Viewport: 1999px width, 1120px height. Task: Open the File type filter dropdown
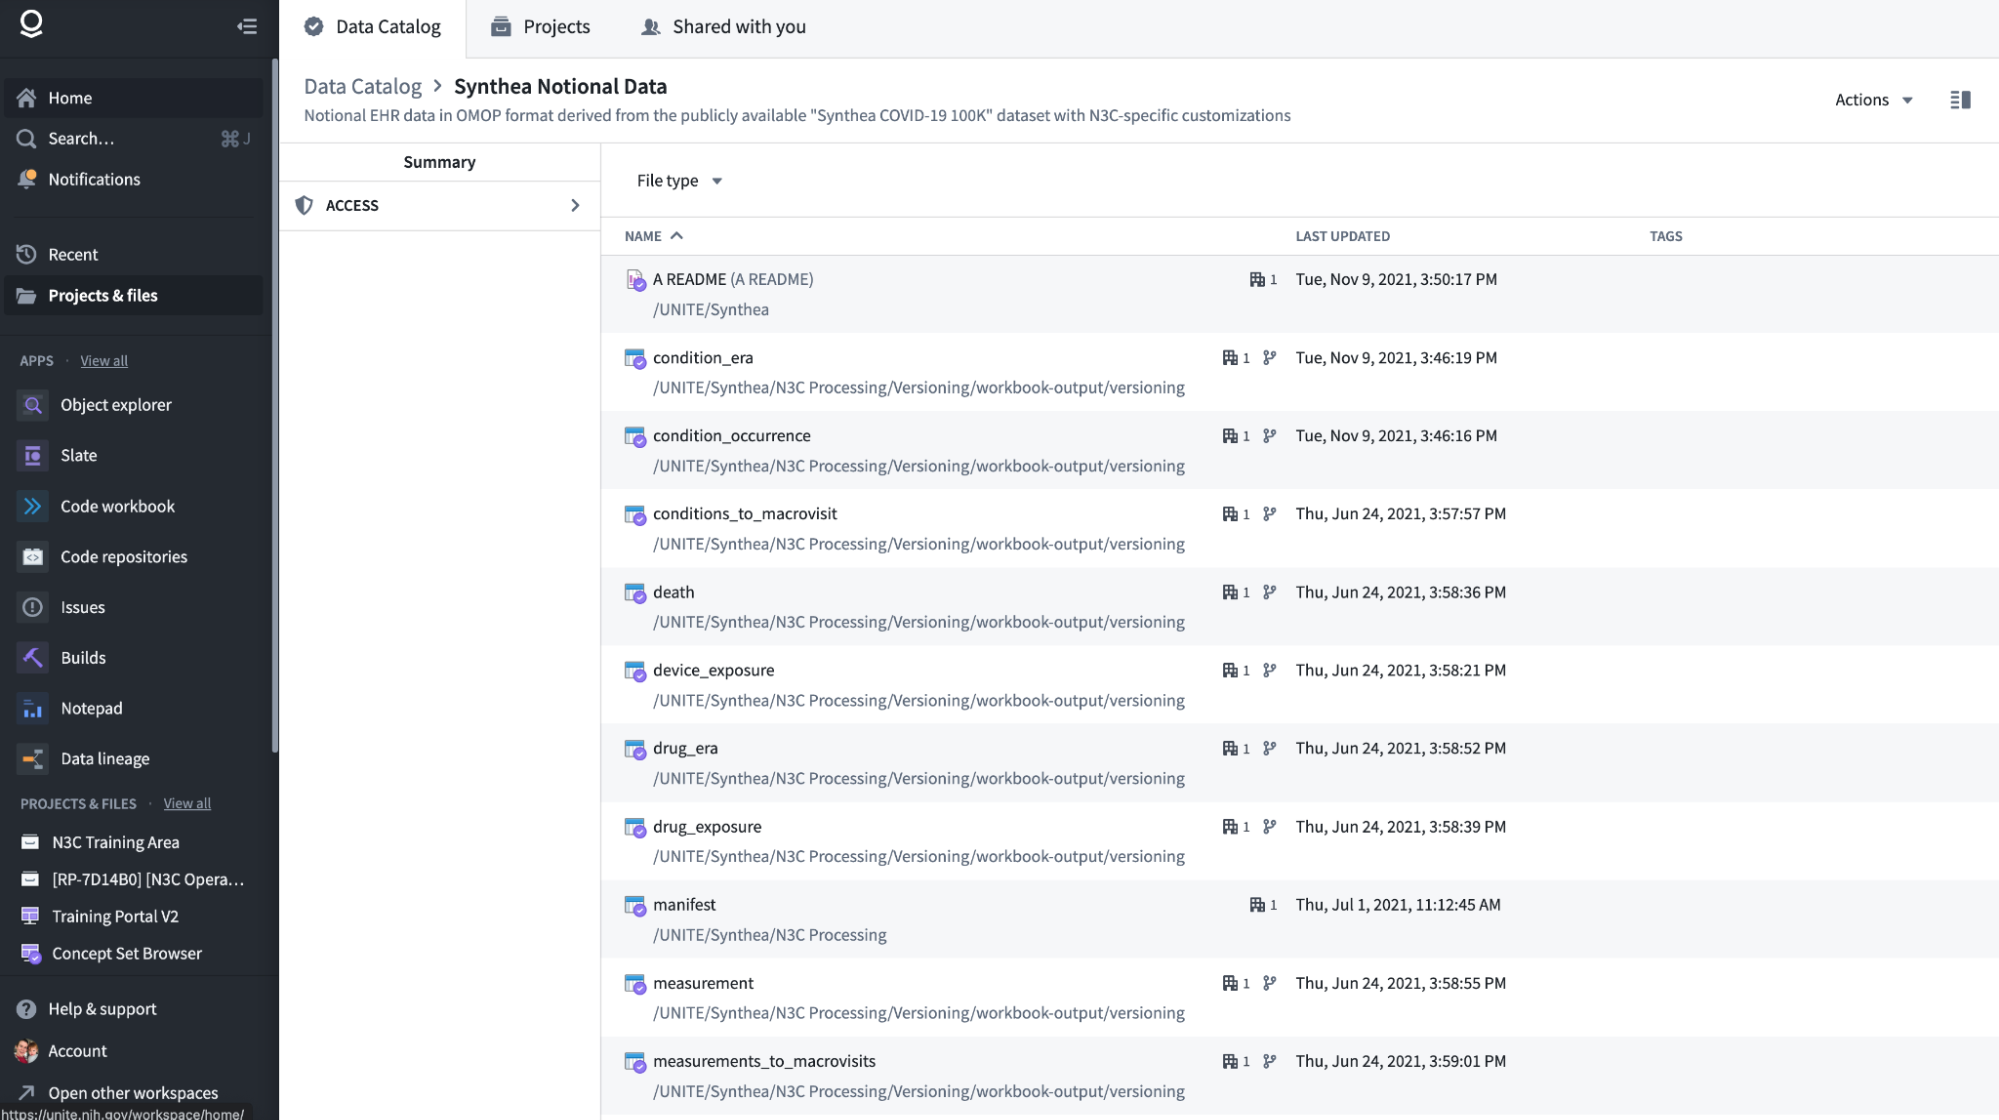(x=679, y=181)
